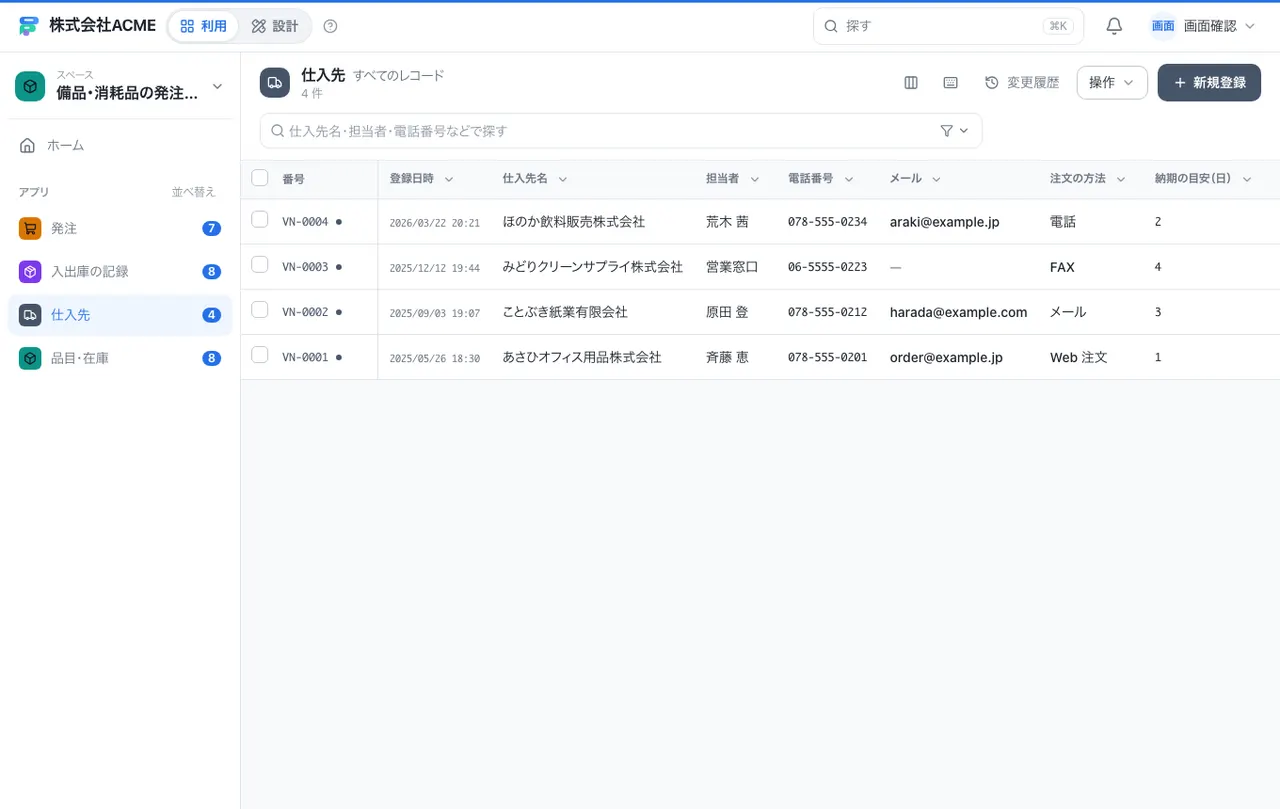Click the keyboard shortcuts icon
This screenshot has height=809, width=1280.
tap(951, 83)
